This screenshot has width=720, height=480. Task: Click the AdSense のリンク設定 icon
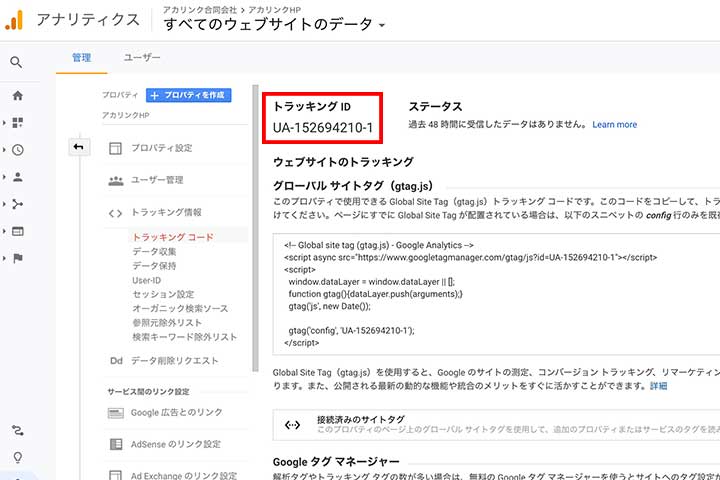[116, 444]
